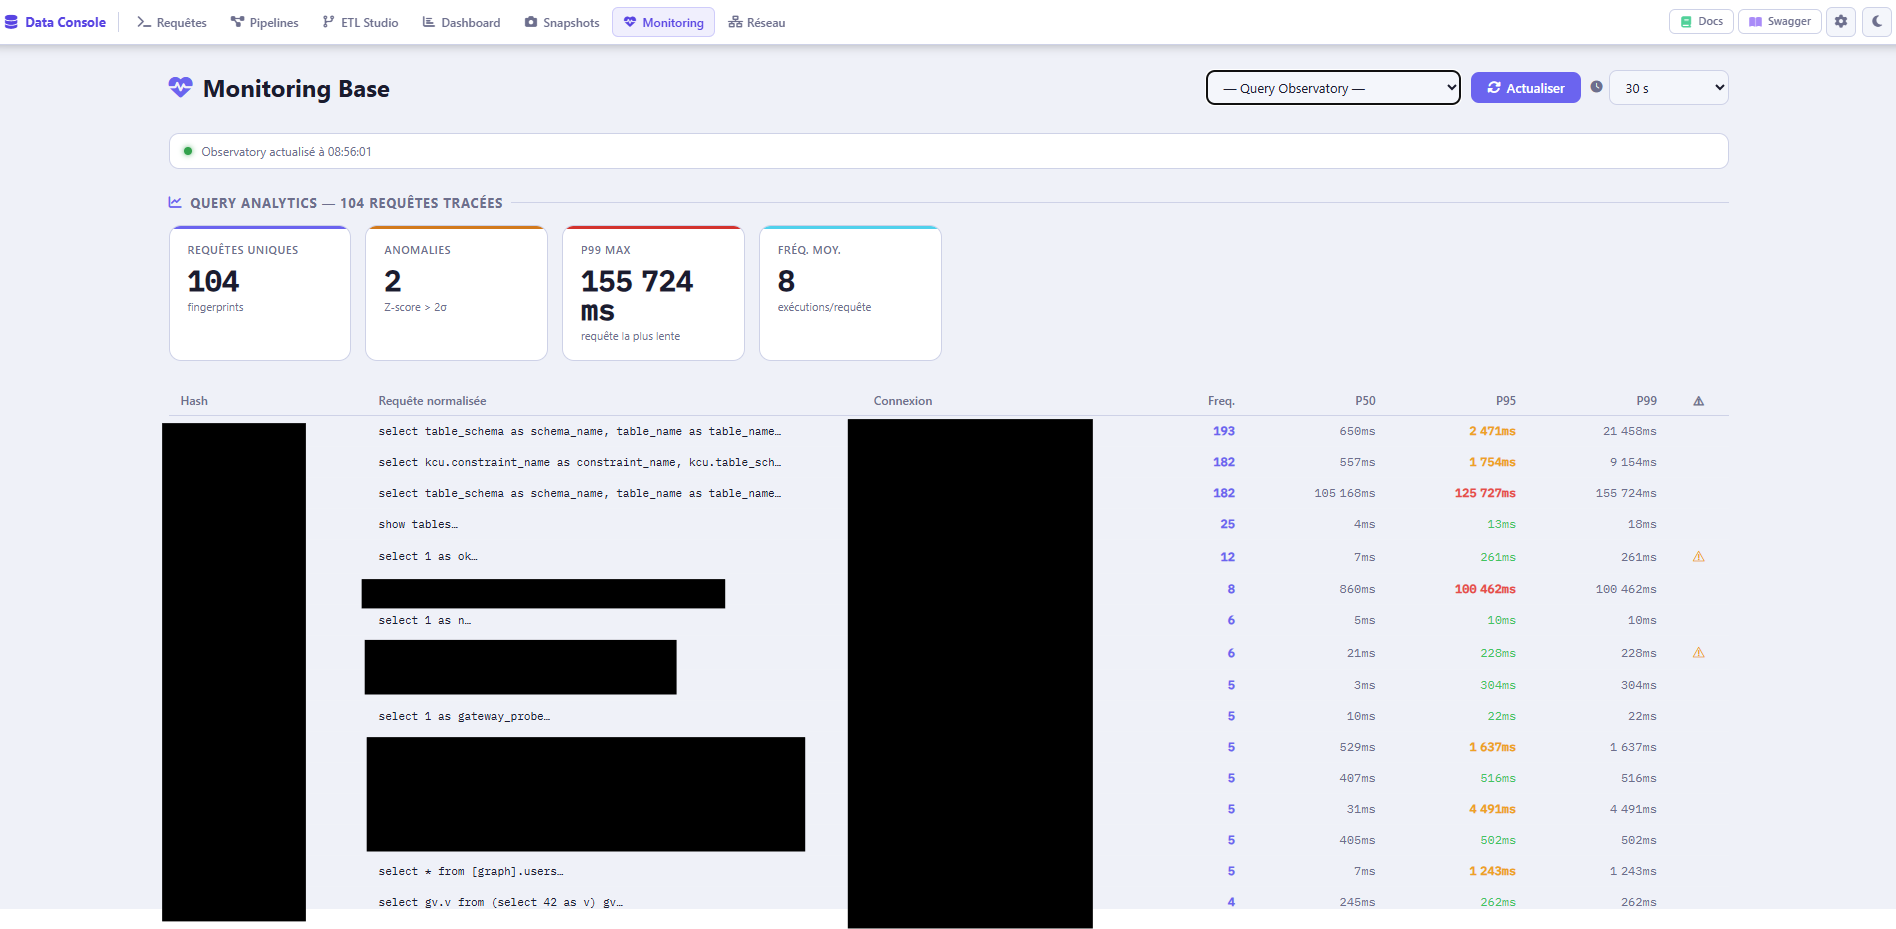This screenshot has width=1896, height=929.
Task: Open the Requêtes menu tab
Action: [172, 22]
